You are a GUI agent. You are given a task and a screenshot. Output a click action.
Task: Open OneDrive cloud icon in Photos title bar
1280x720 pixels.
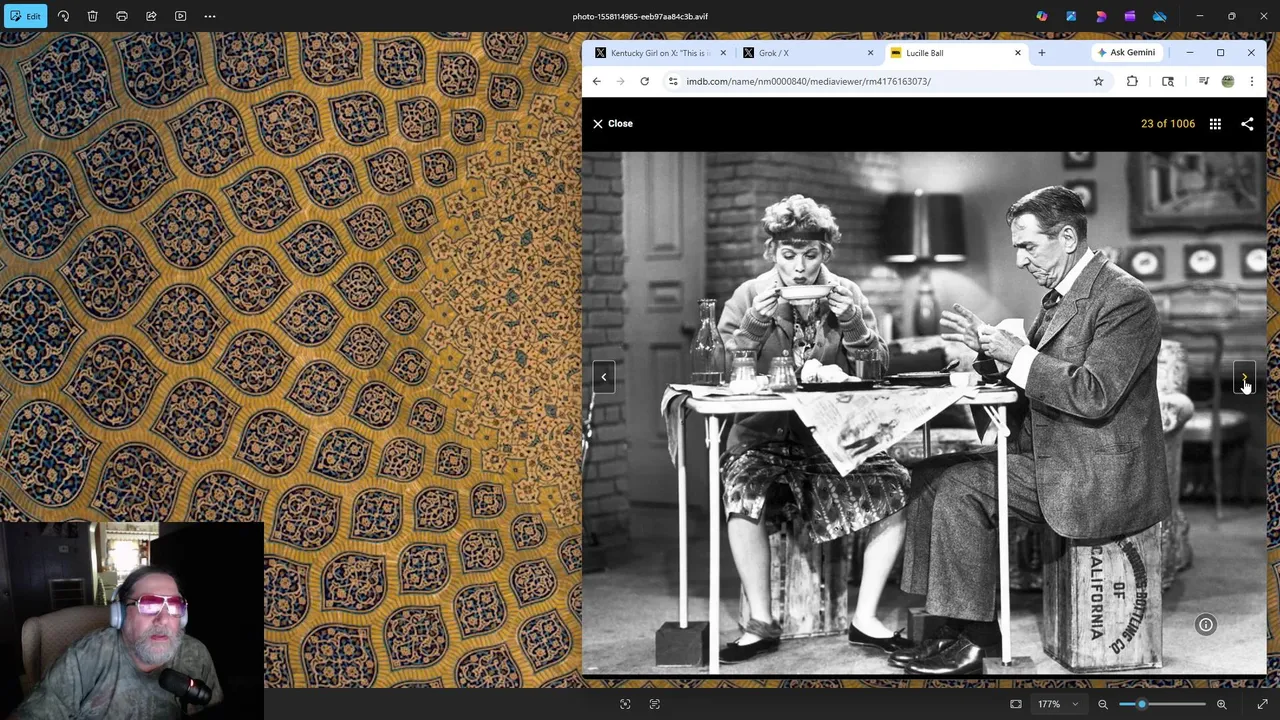click(x=1160, y=16)
